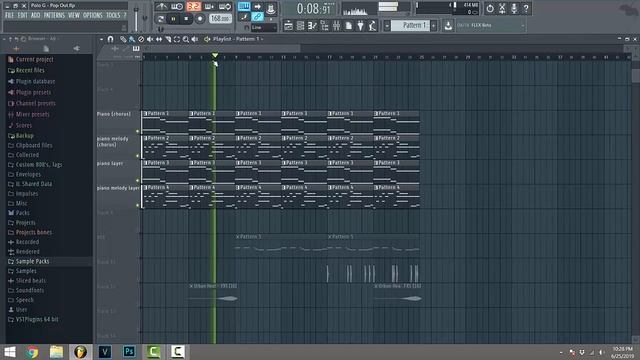Open the plugin picker plug icon

point(360,26)
